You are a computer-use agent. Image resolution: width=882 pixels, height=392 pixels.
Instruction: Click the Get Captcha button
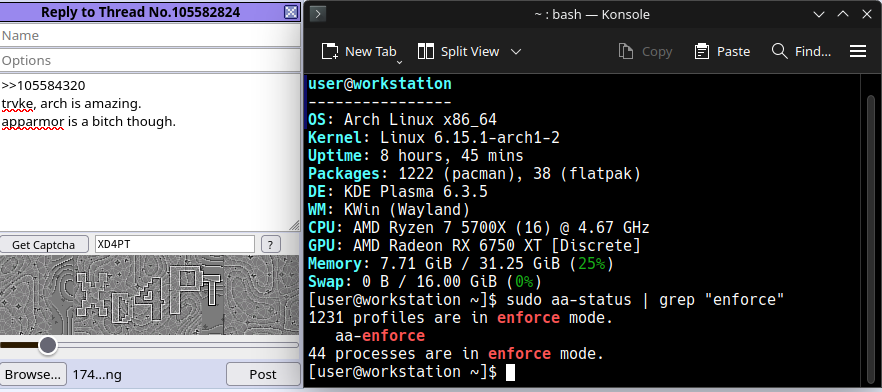tap(44, 245)
